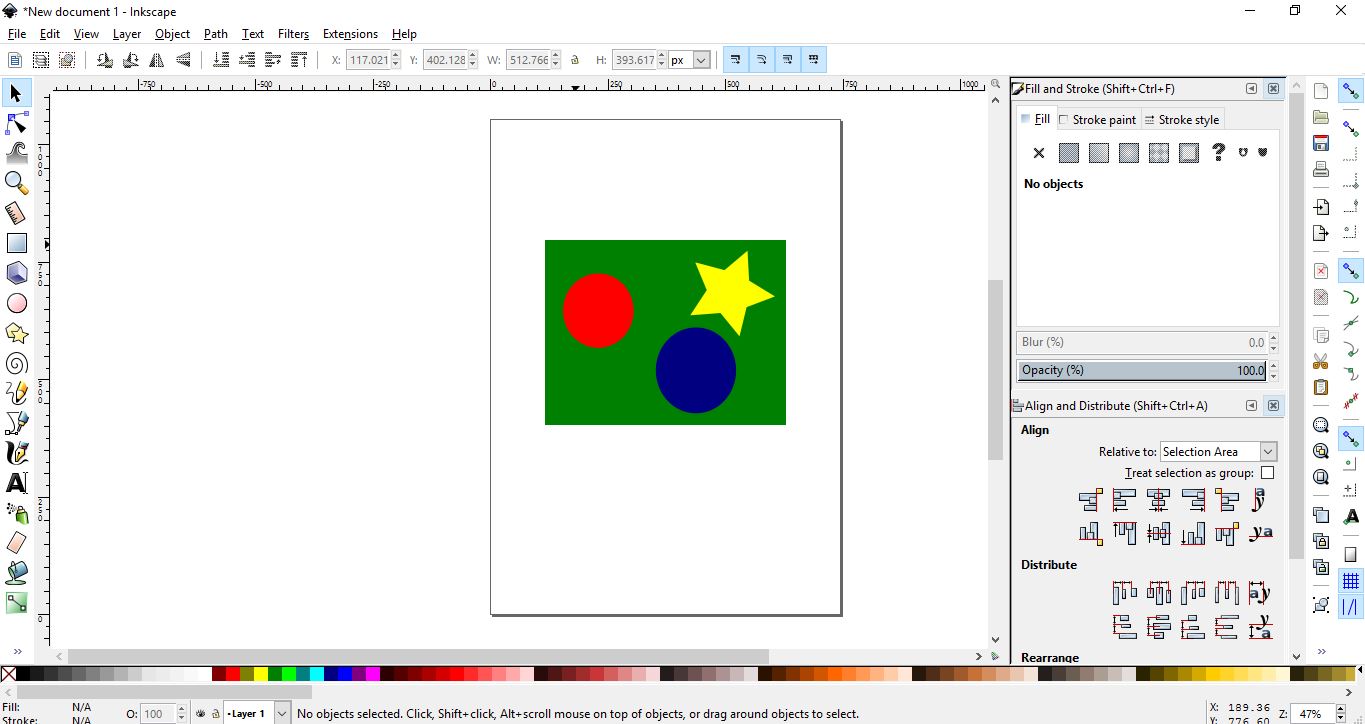Toggle scaling stroke width with object
The height and width of the screenshot is (724, 1365).
[x=735, y=60]
